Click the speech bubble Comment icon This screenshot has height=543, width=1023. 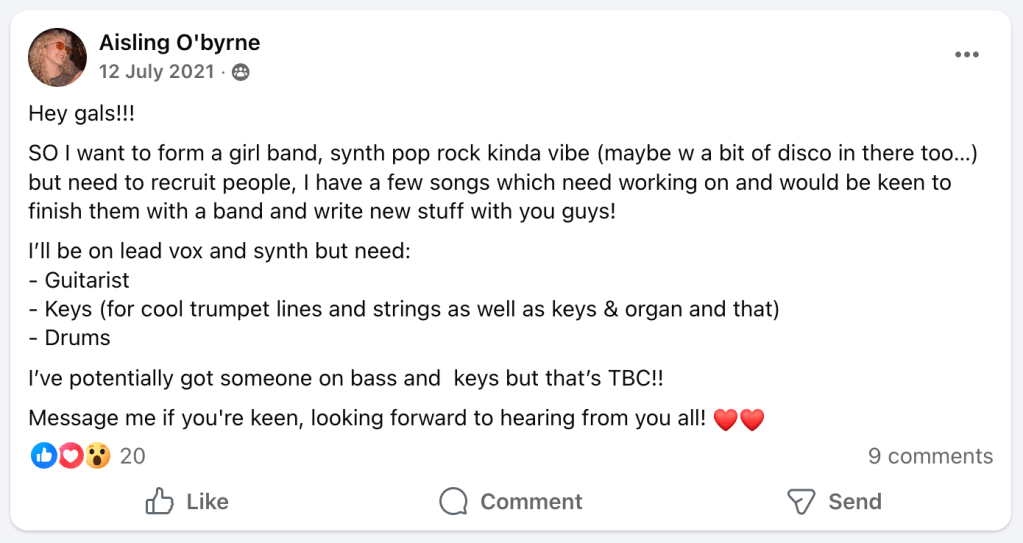click(454, 501)
